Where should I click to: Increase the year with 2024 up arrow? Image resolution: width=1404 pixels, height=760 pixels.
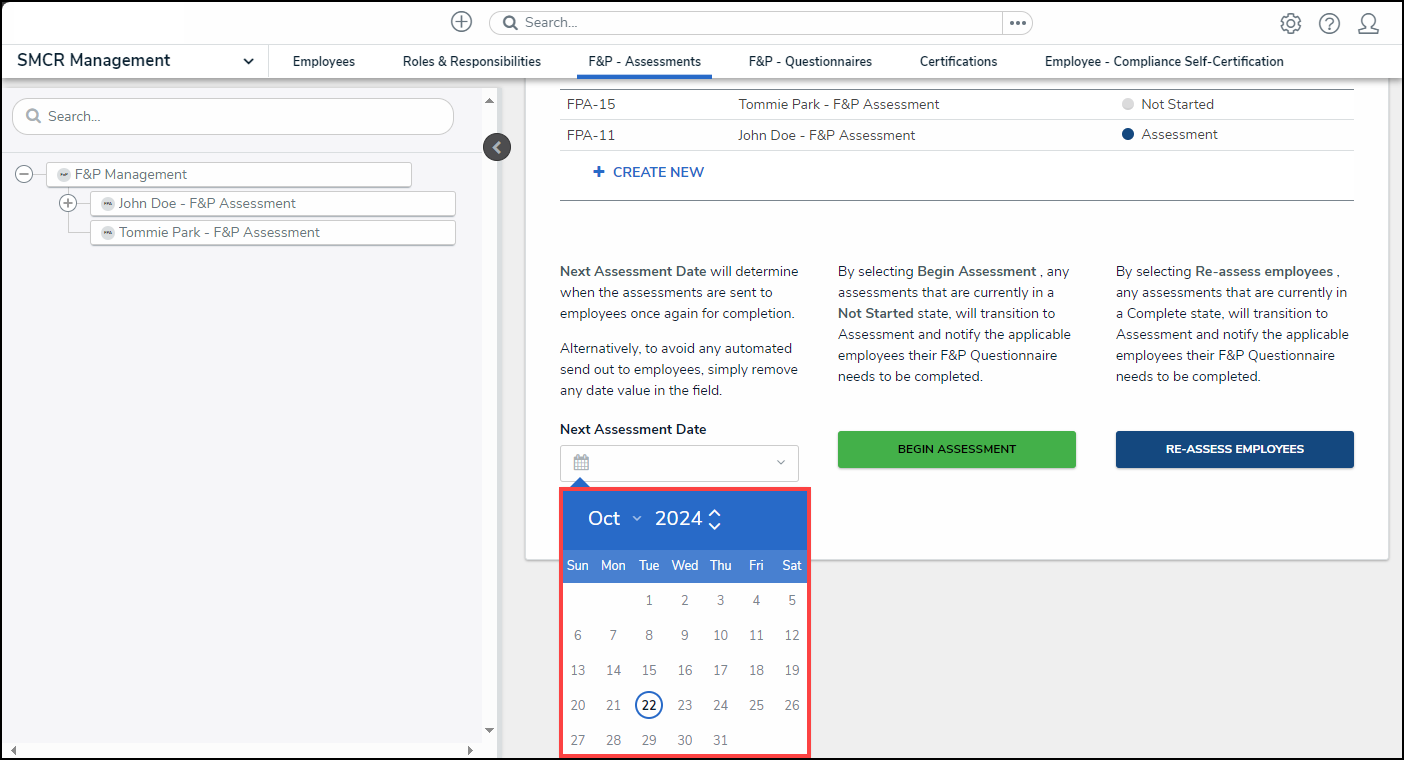click(714, 512)
